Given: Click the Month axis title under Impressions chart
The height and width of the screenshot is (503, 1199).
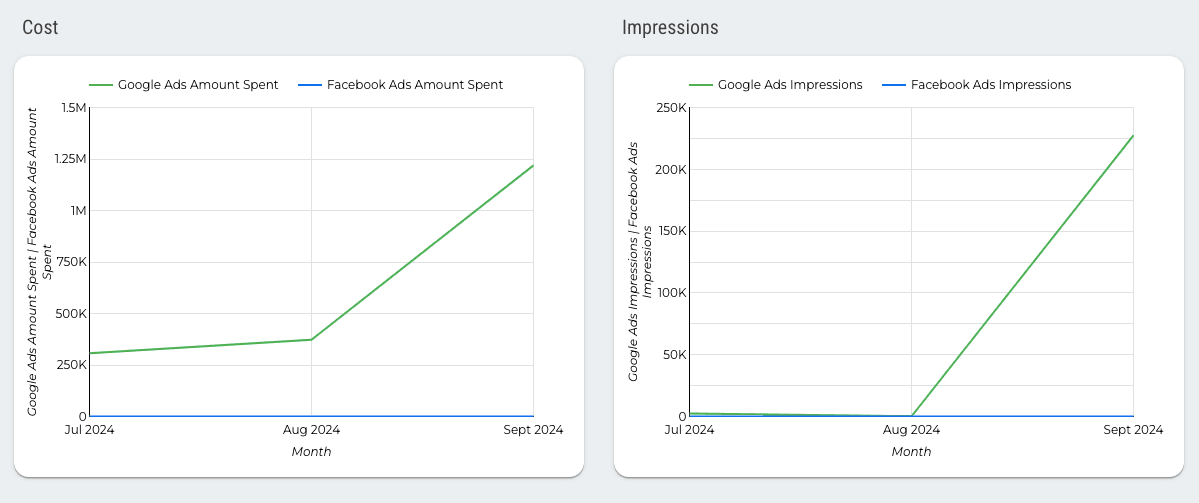Looking at the screenshot, I should point(912,452).
